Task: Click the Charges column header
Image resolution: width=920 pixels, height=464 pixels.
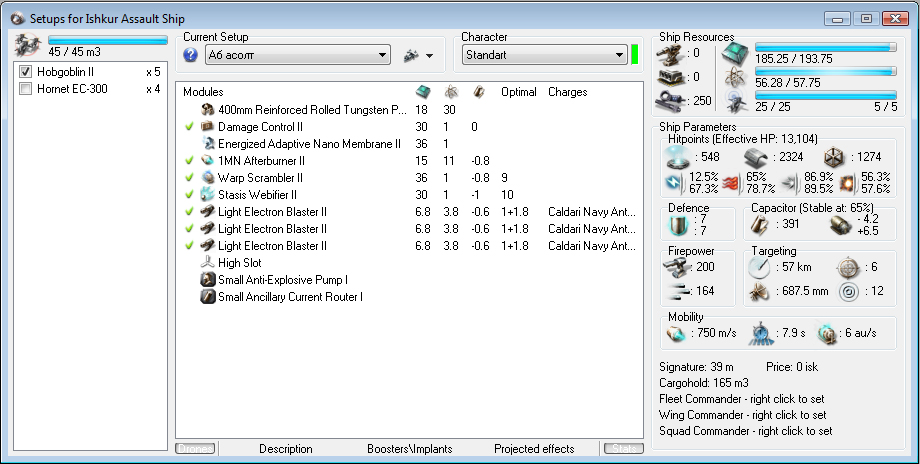Action: click(x=567, y=92)
